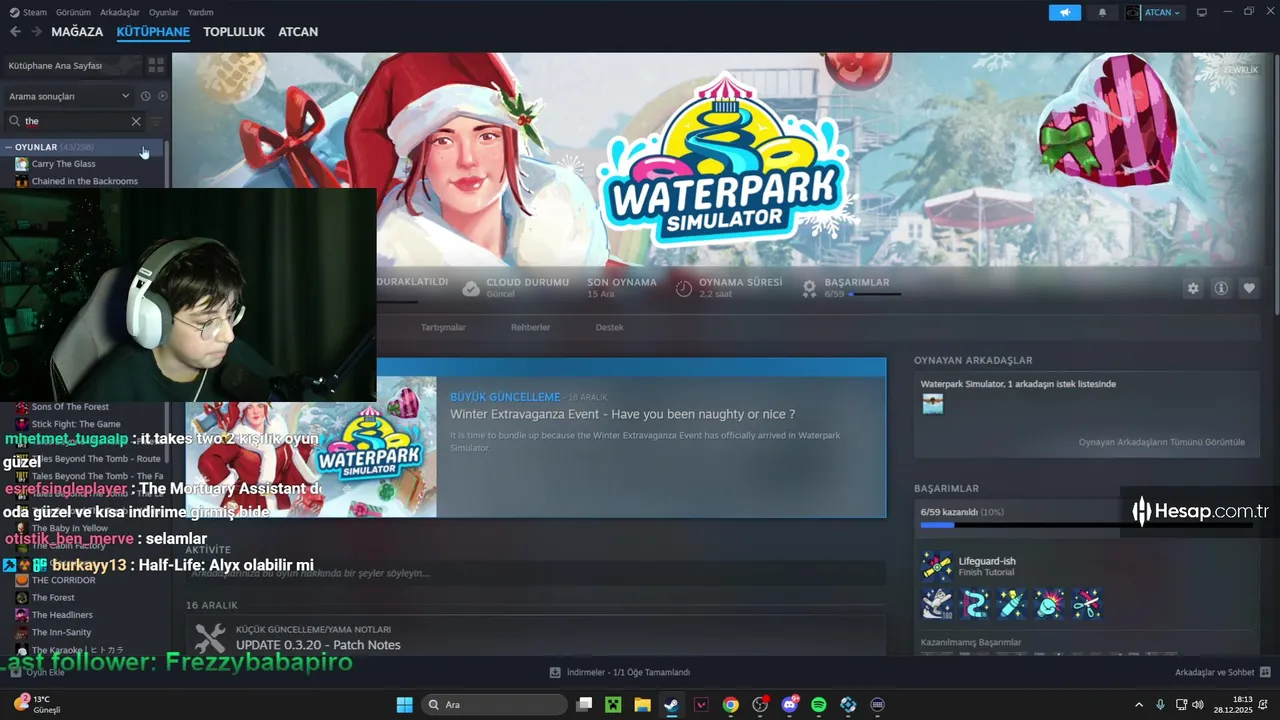
Task: Click the activity comment input field
Action: pyautogui.click(x=535, y=573)
